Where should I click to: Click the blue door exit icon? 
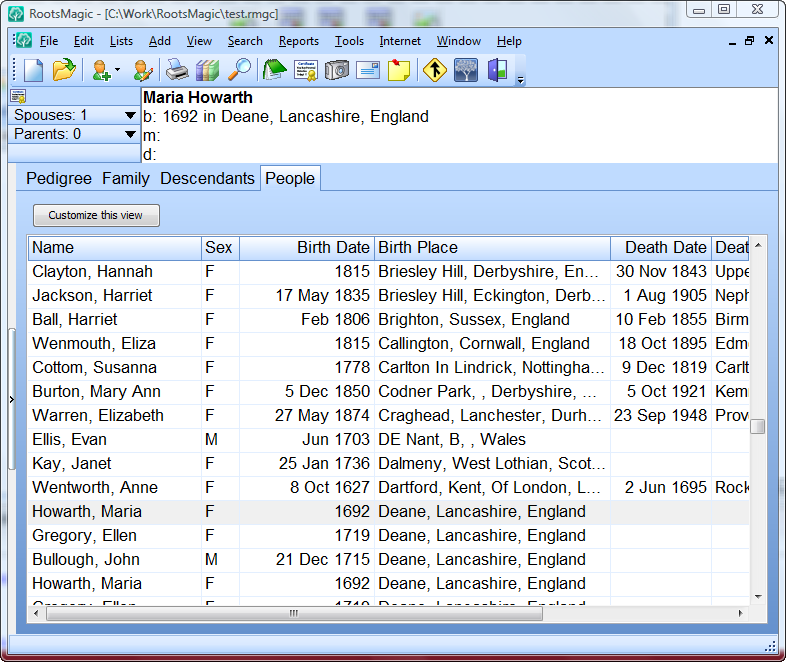(497, 70)
